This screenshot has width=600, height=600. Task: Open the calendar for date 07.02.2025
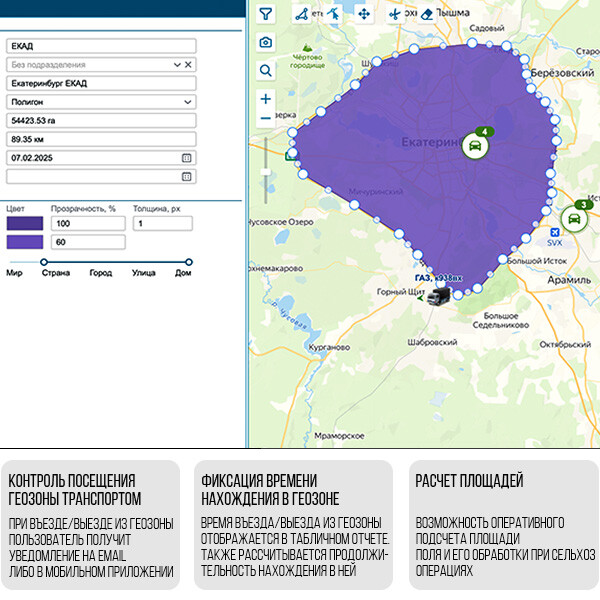(x=187, y=158)
